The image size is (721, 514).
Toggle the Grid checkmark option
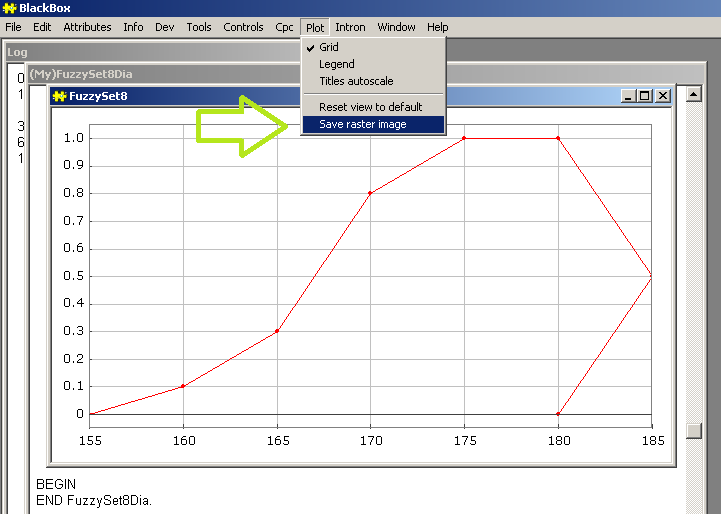(x=329, y=47)
